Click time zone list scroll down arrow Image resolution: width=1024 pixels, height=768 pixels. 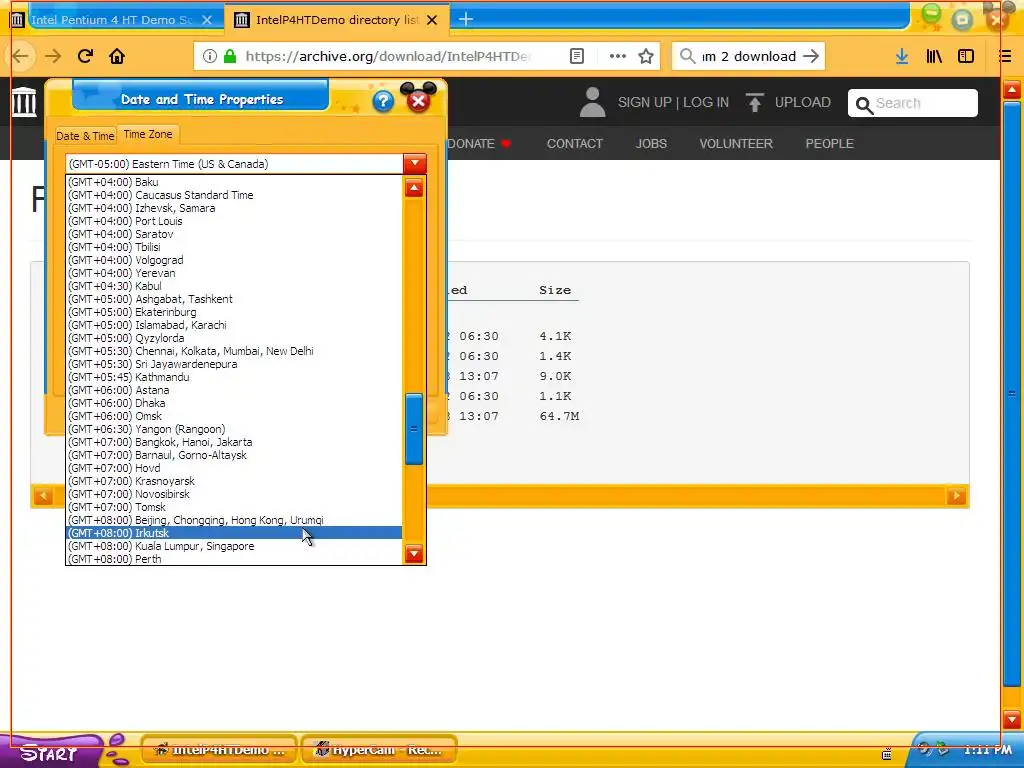(414, 554)
